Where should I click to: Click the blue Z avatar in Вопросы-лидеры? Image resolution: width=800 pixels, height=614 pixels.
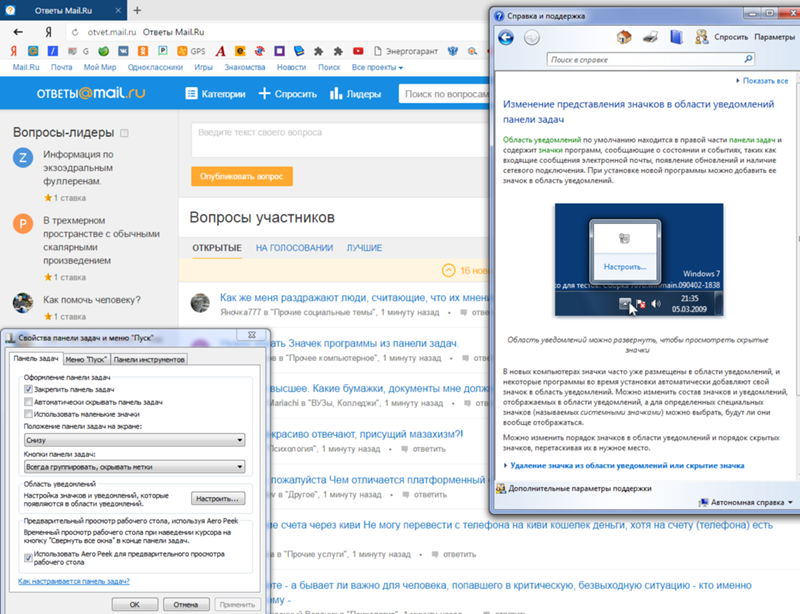tap(23, 158)
